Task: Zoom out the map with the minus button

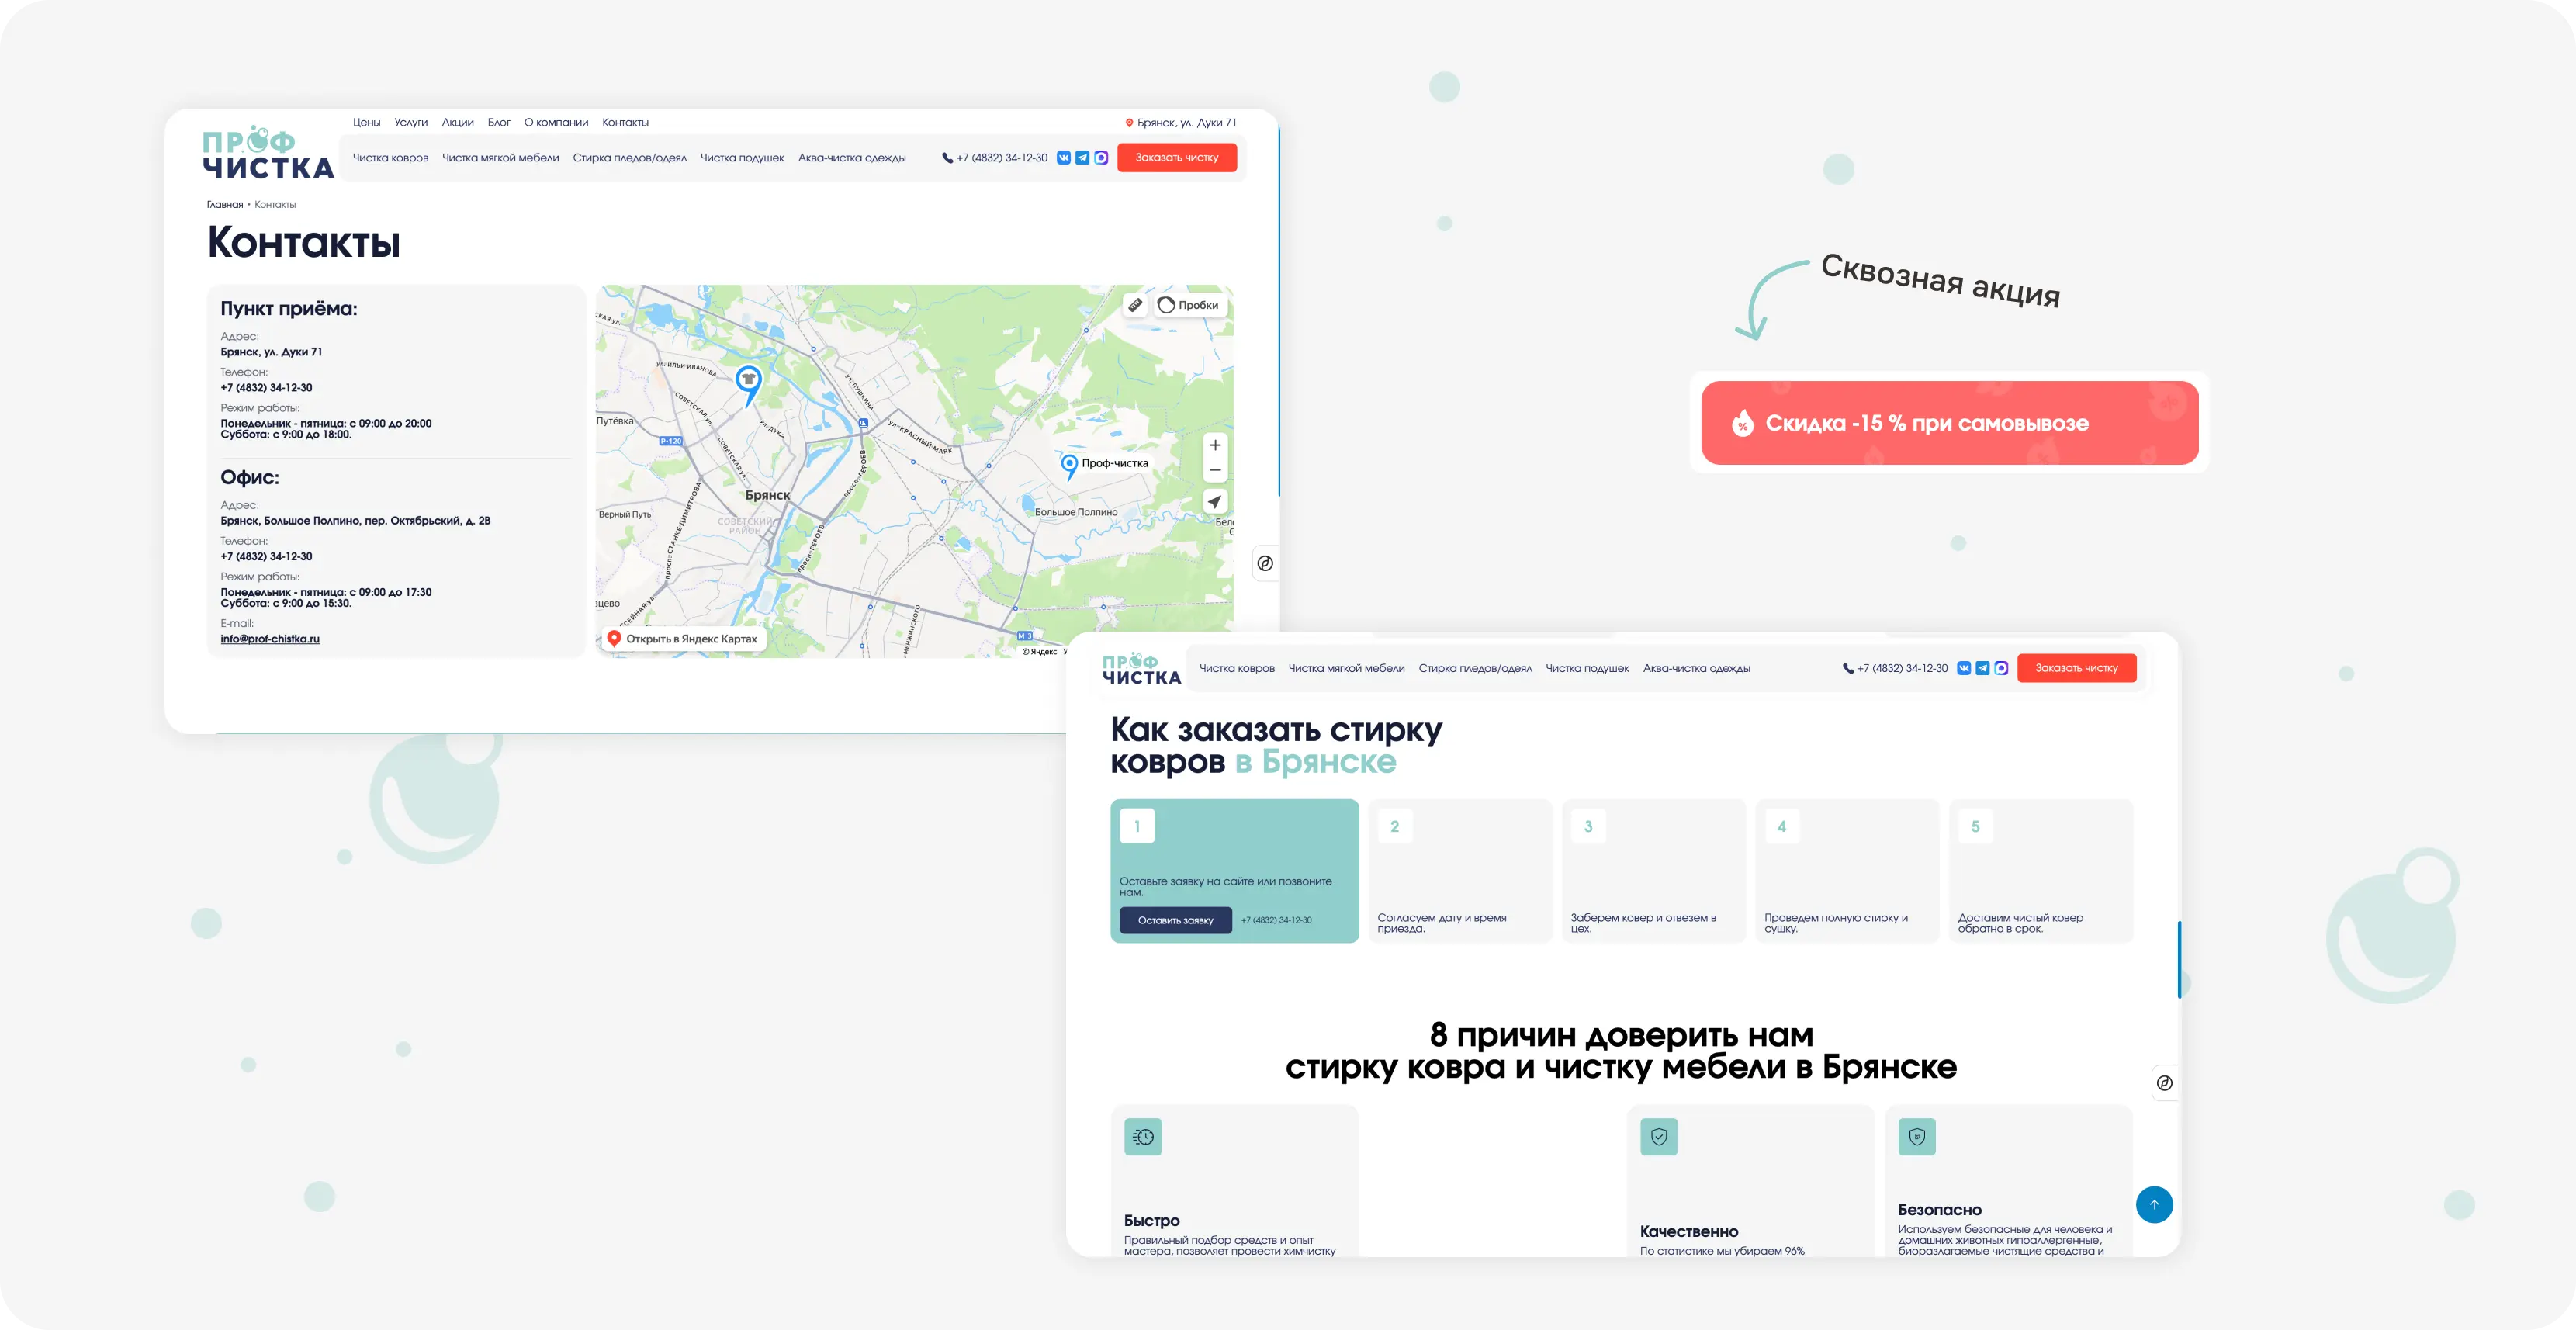Action: point(1215,470)
